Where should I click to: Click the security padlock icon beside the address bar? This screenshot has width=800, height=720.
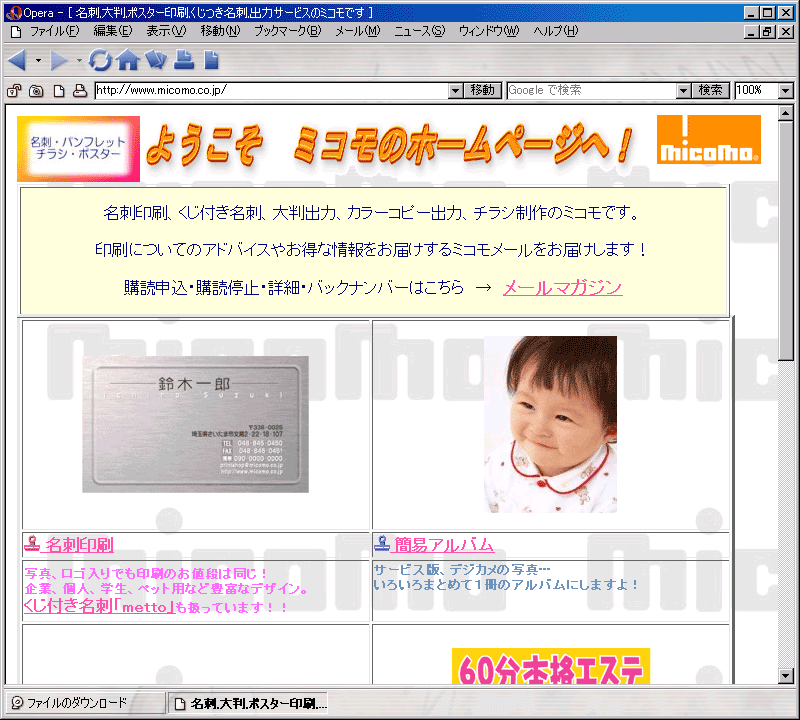click(14, 91)
